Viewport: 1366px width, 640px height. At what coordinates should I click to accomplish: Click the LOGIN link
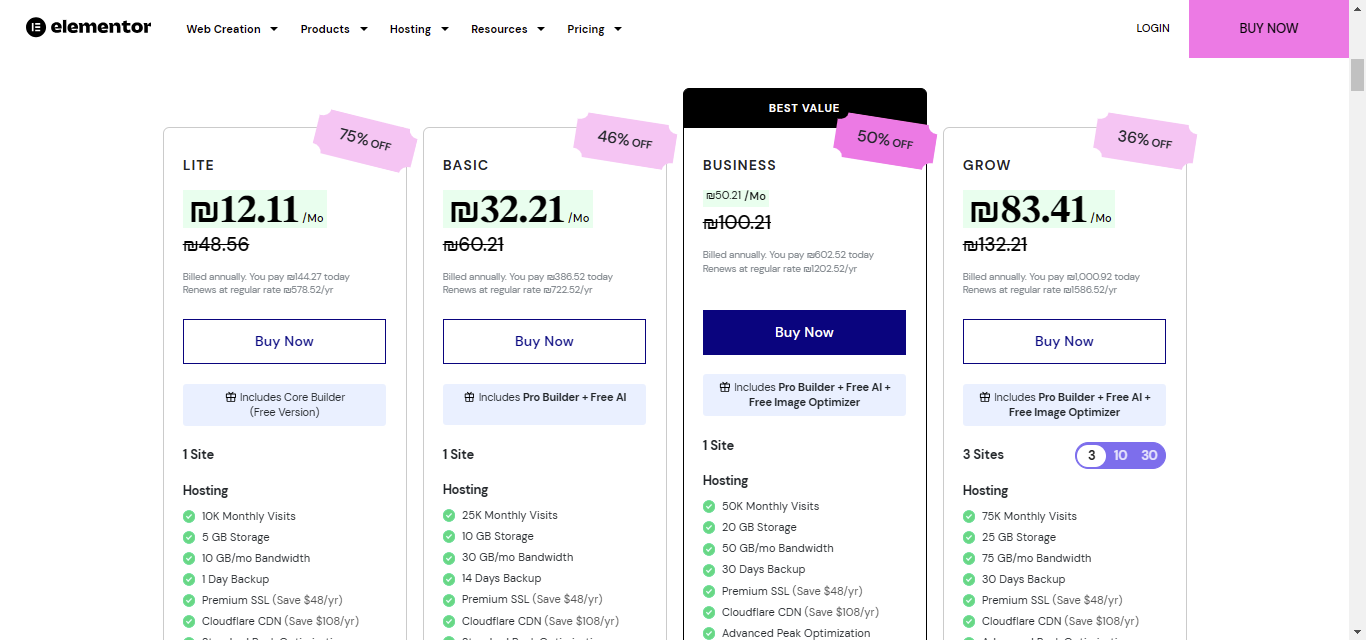(1152, 28)
